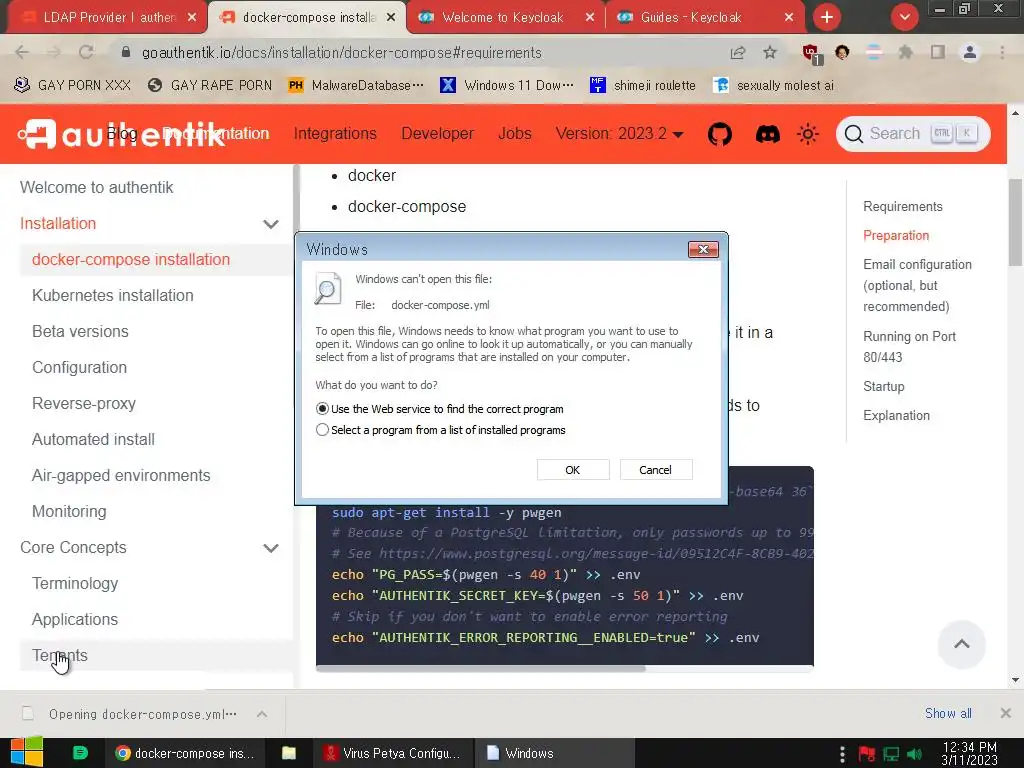1024x768 pixels.
Task: Toggle dark mode with the sun icon
Action: pyautogui.click(x=808, y=134)
